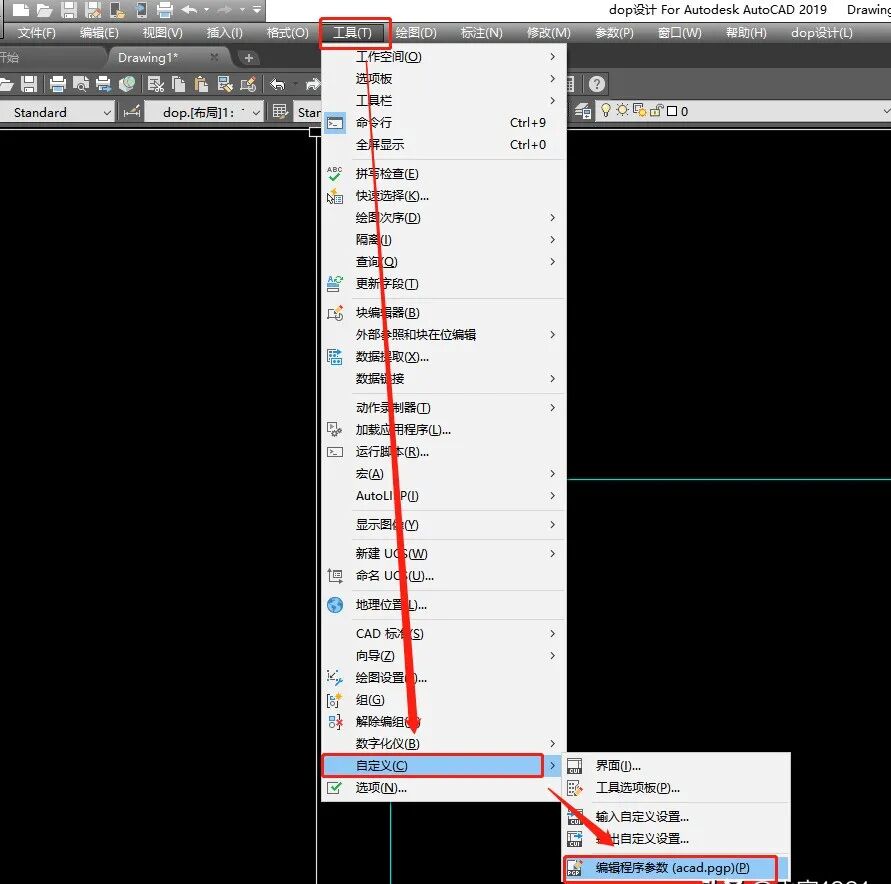891x884 pixels.
Task: Open the Layer Properties Manager icon
Action: 582,111
